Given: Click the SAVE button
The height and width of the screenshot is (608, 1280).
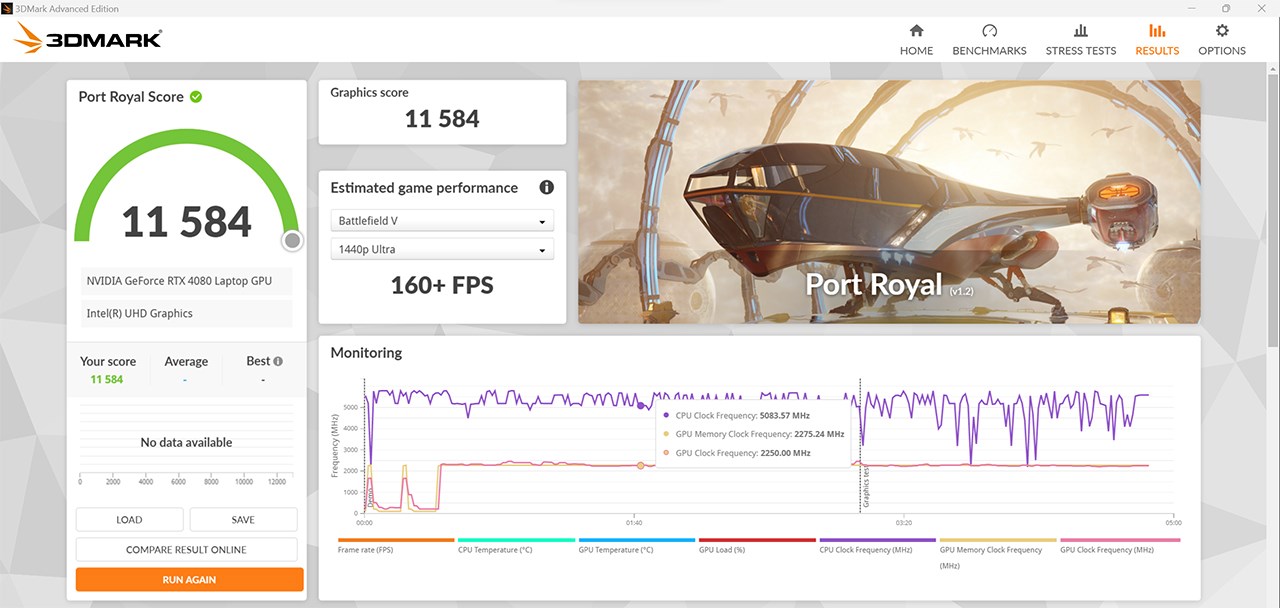Looking at the screenshot, I should (x=243, y=519).
